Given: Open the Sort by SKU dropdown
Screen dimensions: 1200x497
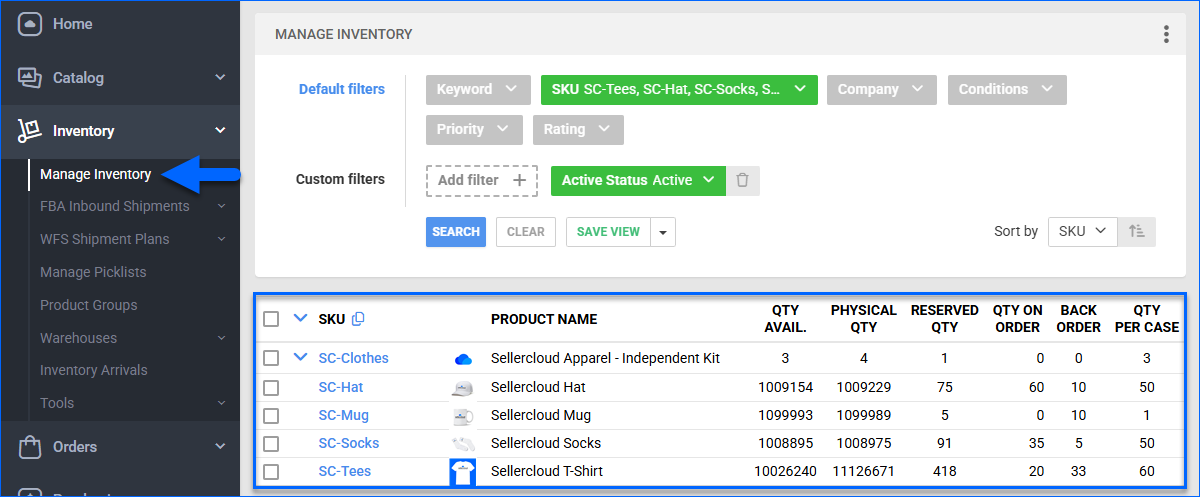Looking at the screenshot, I should point(1083,231).
